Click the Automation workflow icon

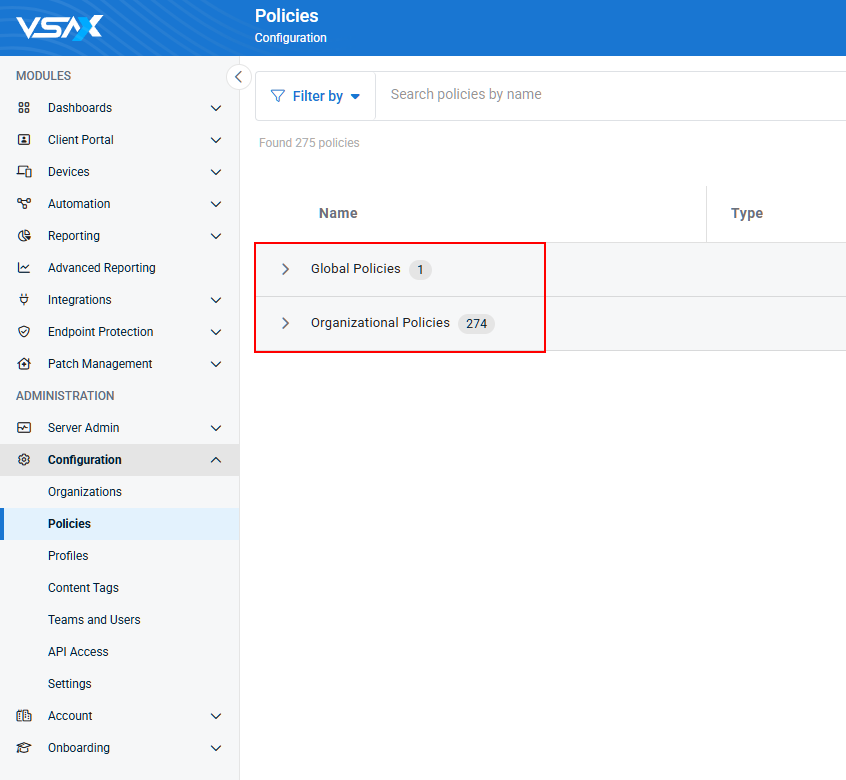[24, 203]
